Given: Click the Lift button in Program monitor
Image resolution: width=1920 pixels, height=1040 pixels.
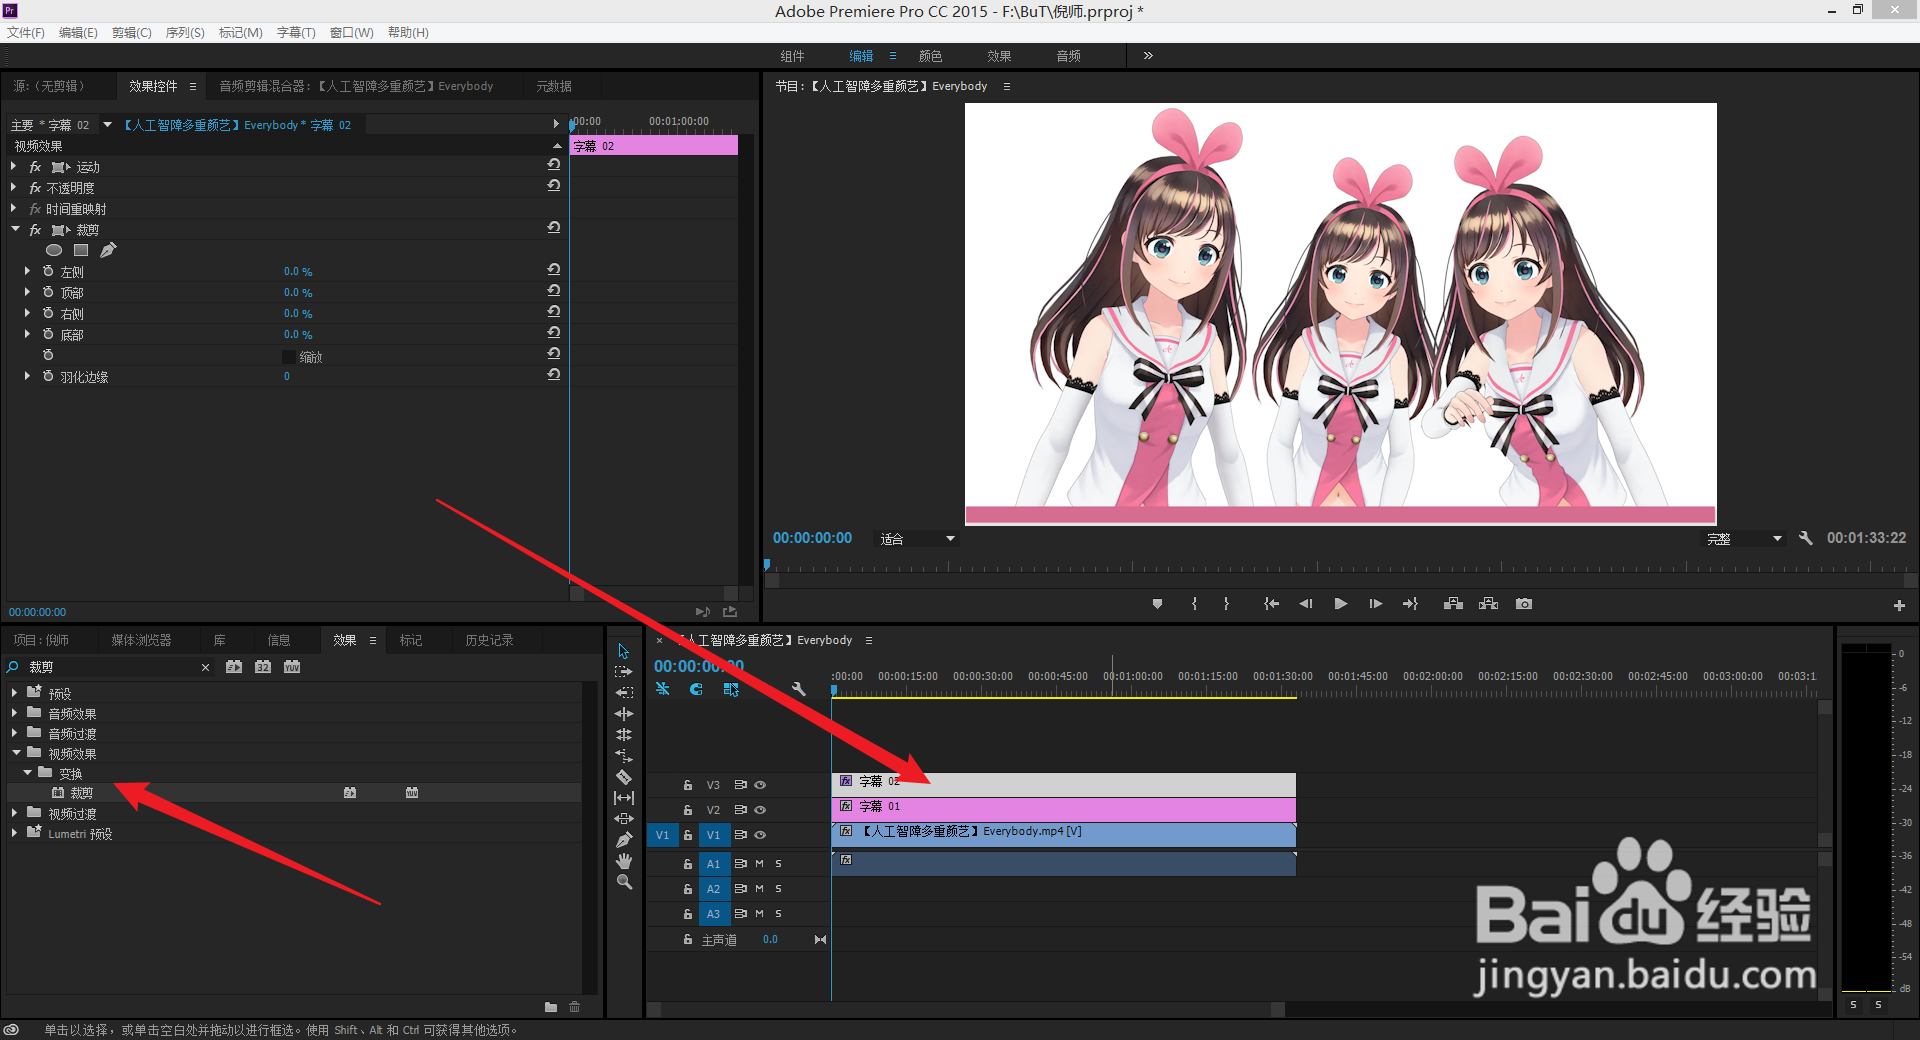Looking at the screenshot, I should point(1453,604).
